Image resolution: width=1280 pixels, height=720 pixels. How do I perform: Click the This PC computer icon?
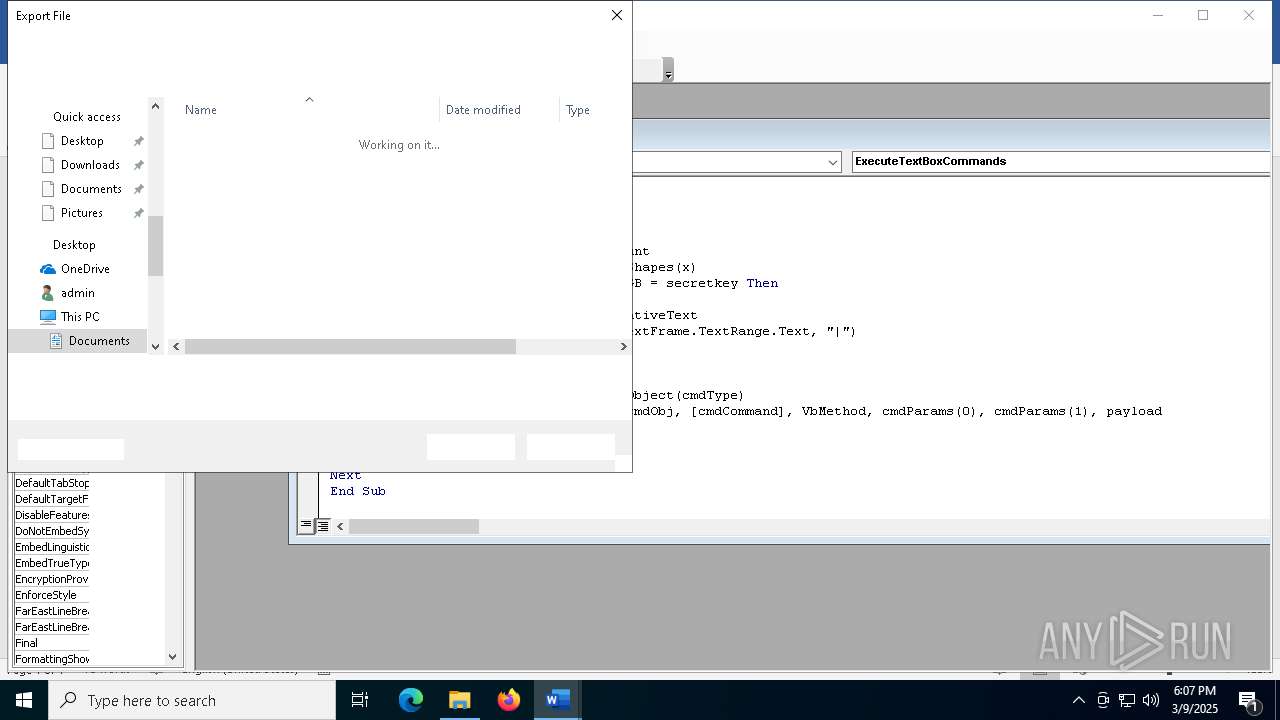[x=48, y=317]
